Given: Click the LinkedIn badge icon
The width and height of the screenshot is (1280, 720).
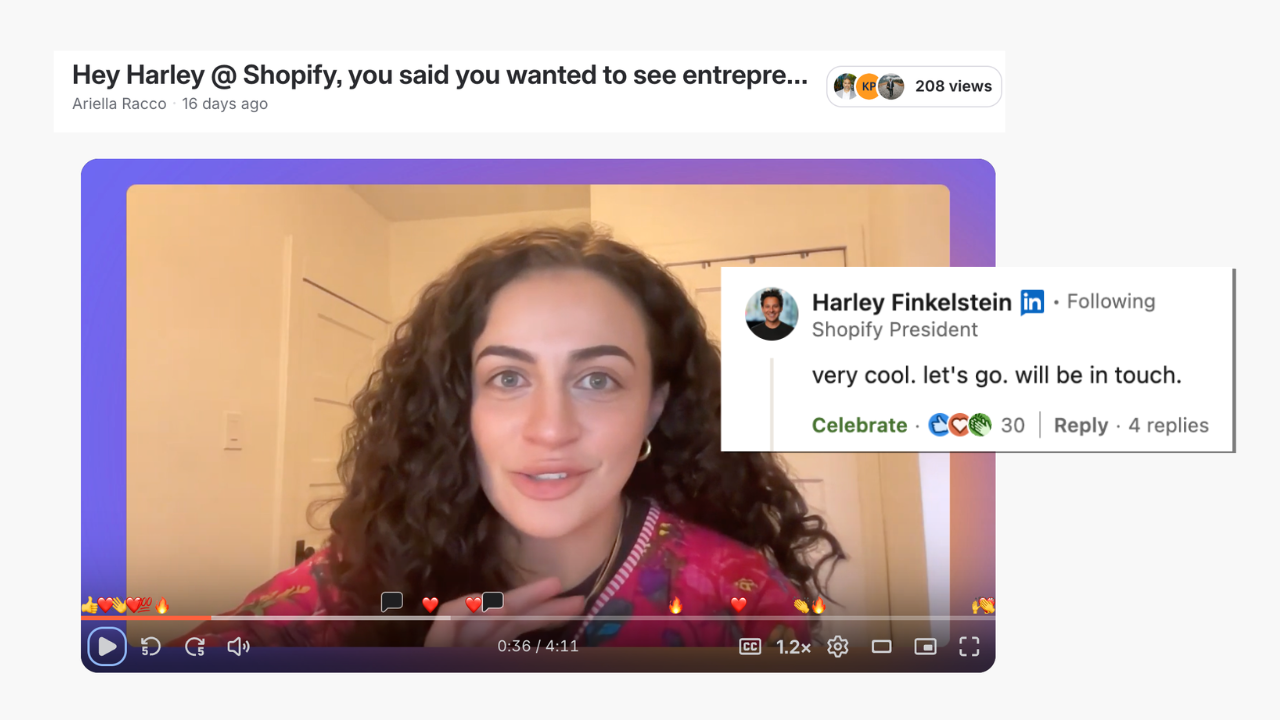Looking at the screenshot, I should point(1032,302).
